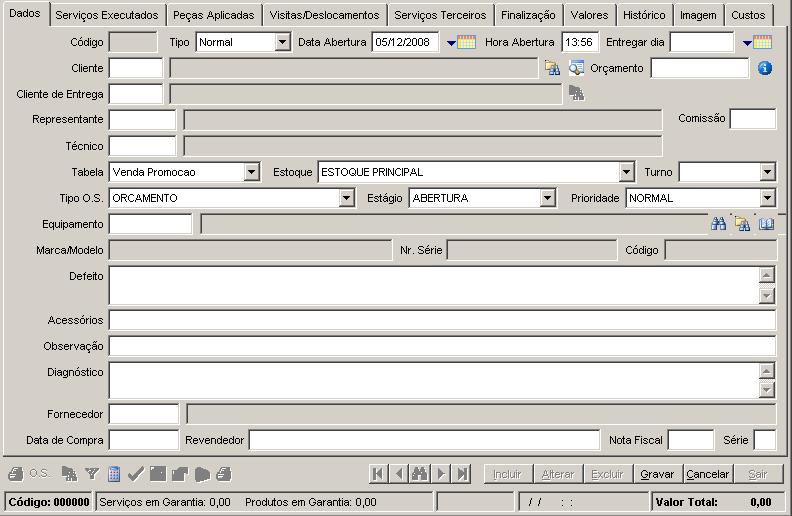The image size is (792, 516).
Task: Click the magnifier icon beside Orçamento
Action: [576, 68]
